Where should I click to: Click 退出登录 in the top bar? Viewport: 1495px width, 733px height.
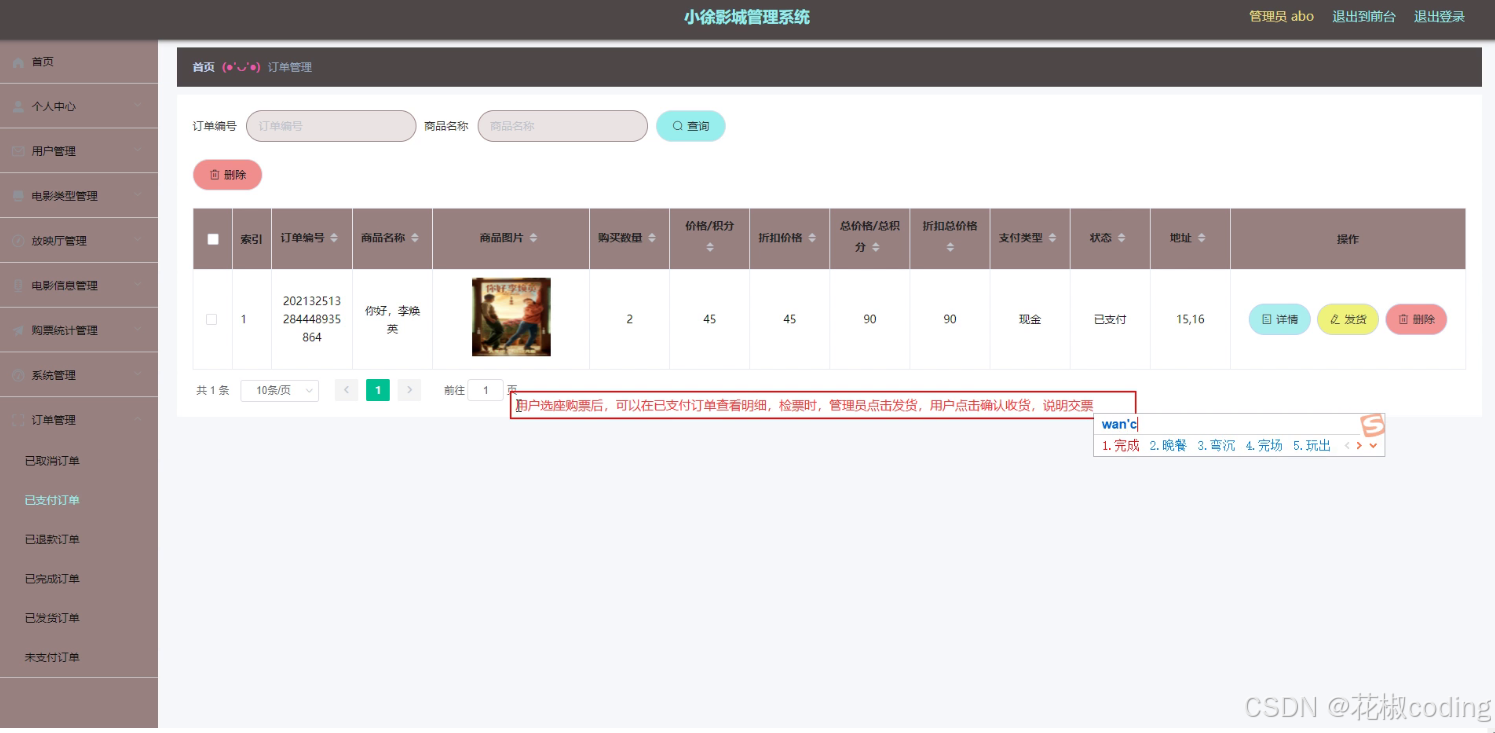[x=1439, y=16]
